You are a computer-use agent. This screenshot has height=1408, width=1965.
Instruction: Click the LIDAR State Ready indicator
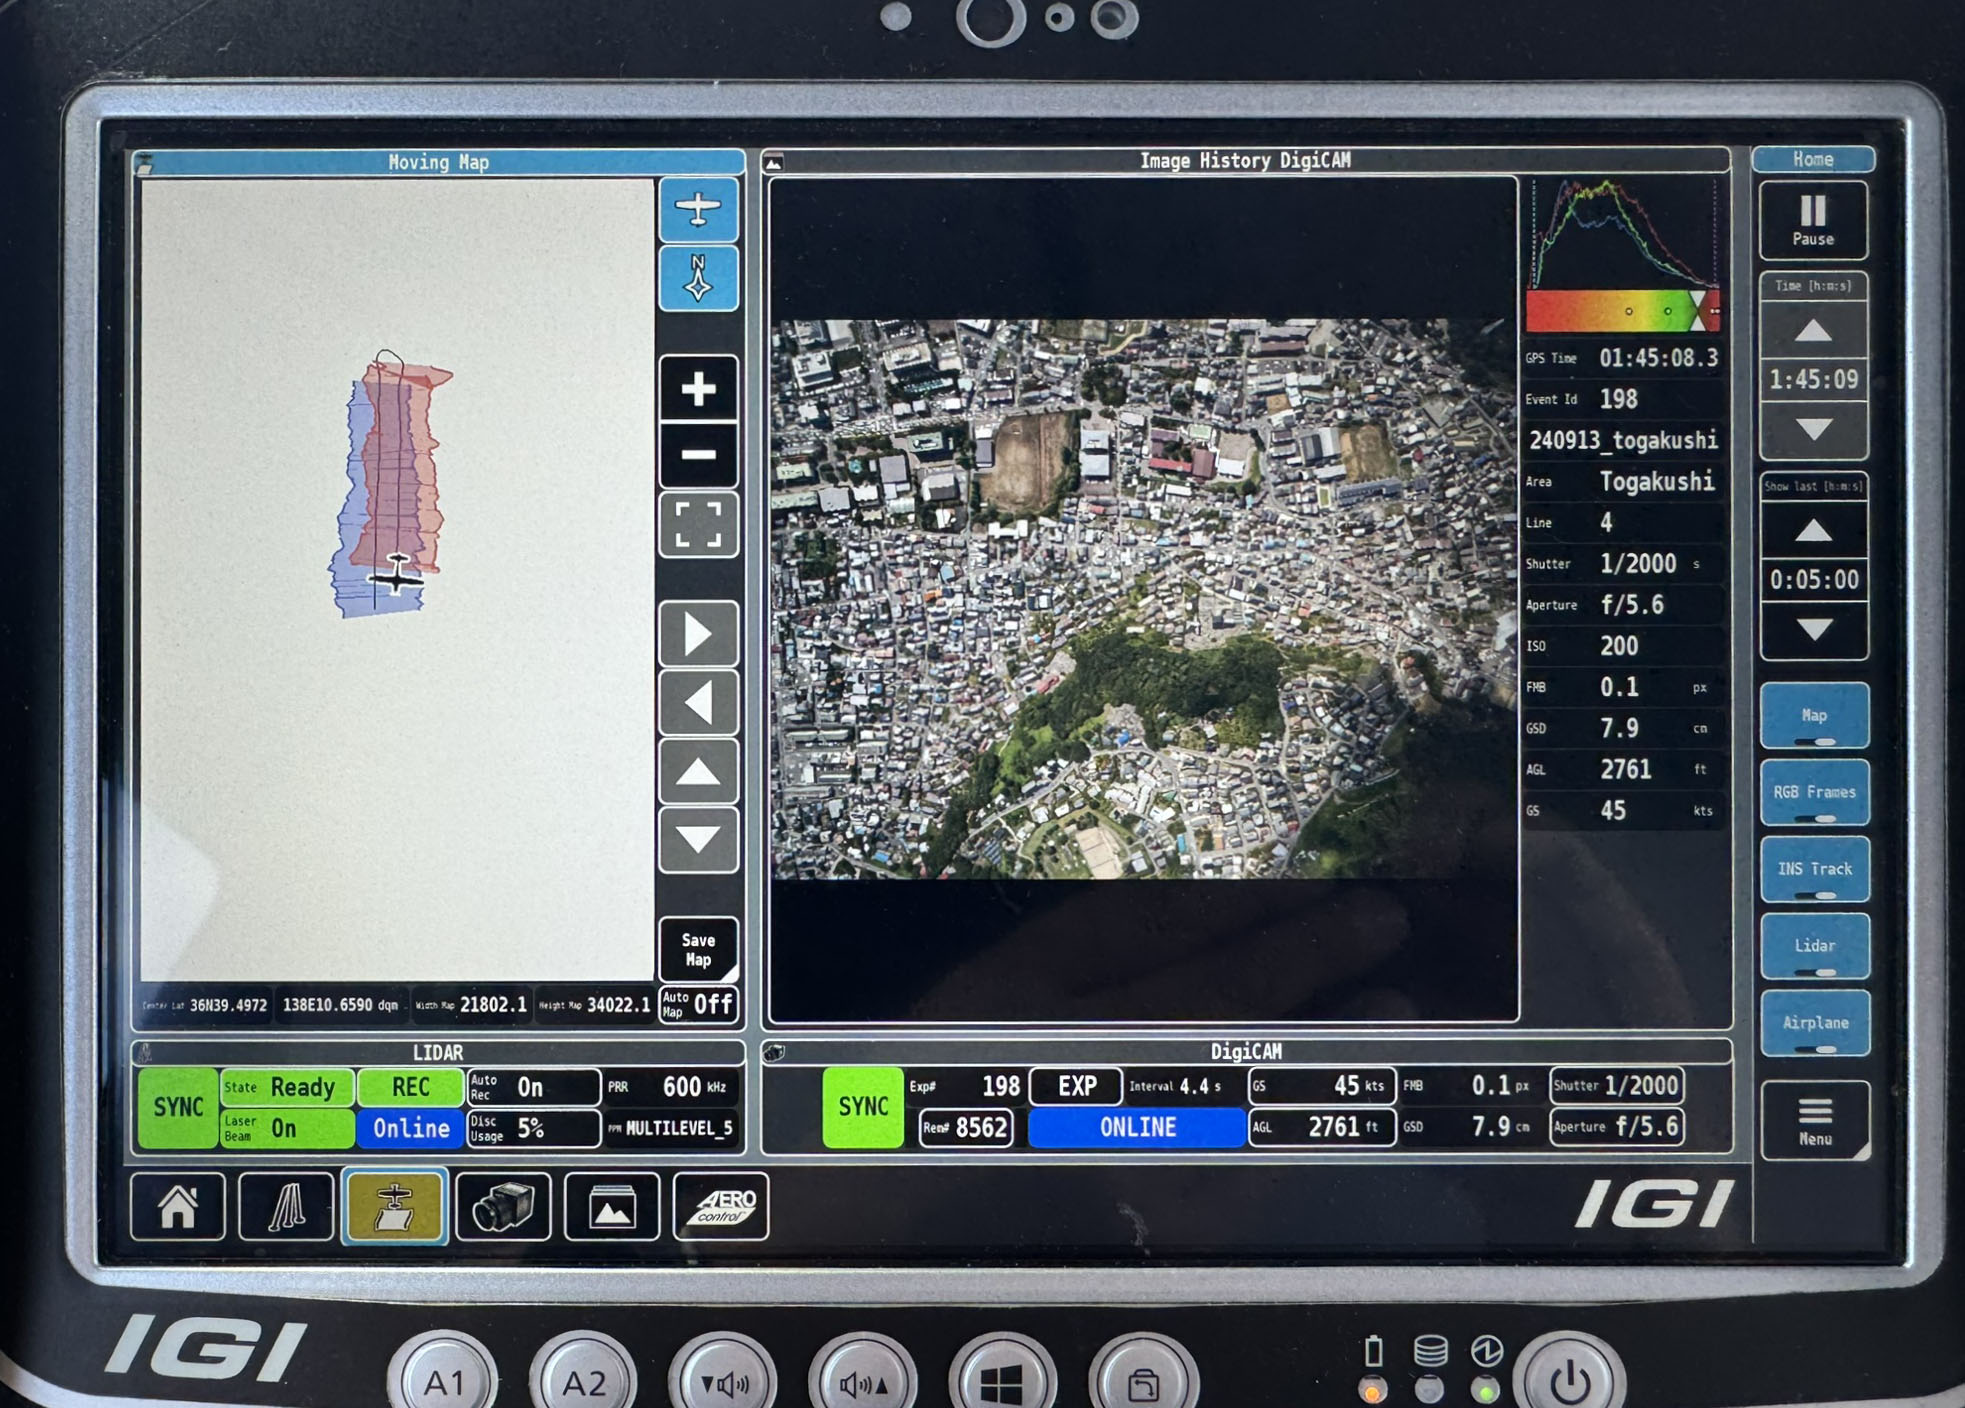tap(286, 1087)
